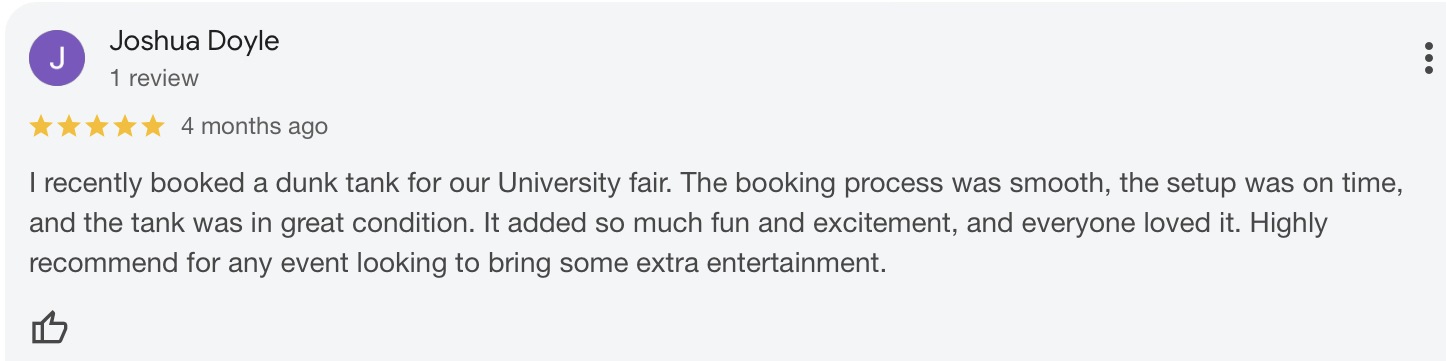
Task: Click the thumbs-up helpful icon
Action: (49, 327)
